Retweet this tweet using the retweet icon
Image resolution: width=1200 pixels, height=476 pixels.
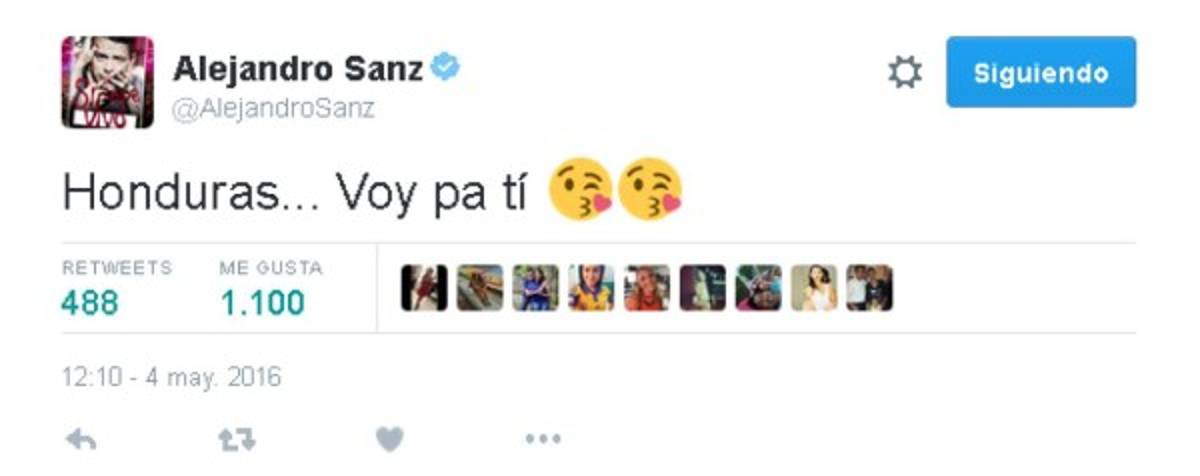237,439
